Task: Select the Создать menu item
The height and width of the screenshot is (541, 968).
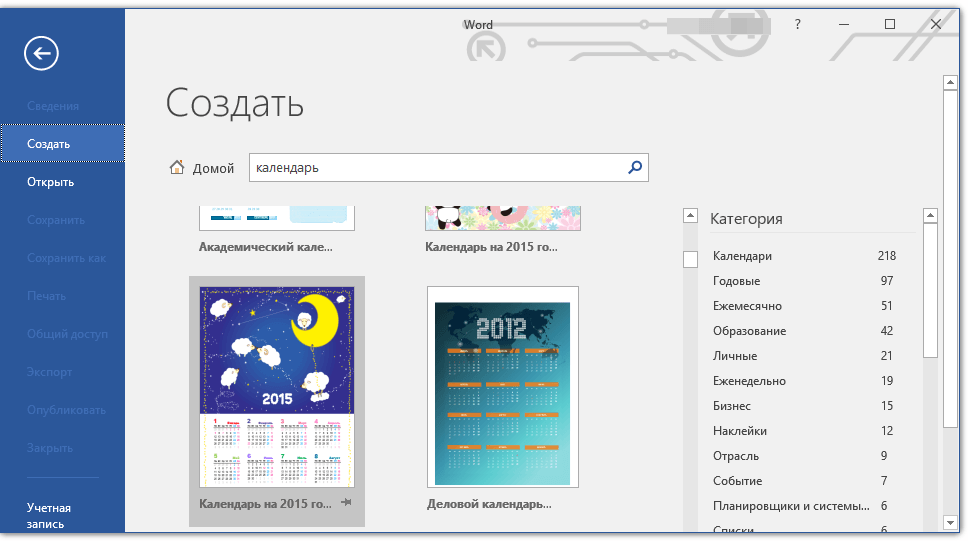Action: point(62,144)
